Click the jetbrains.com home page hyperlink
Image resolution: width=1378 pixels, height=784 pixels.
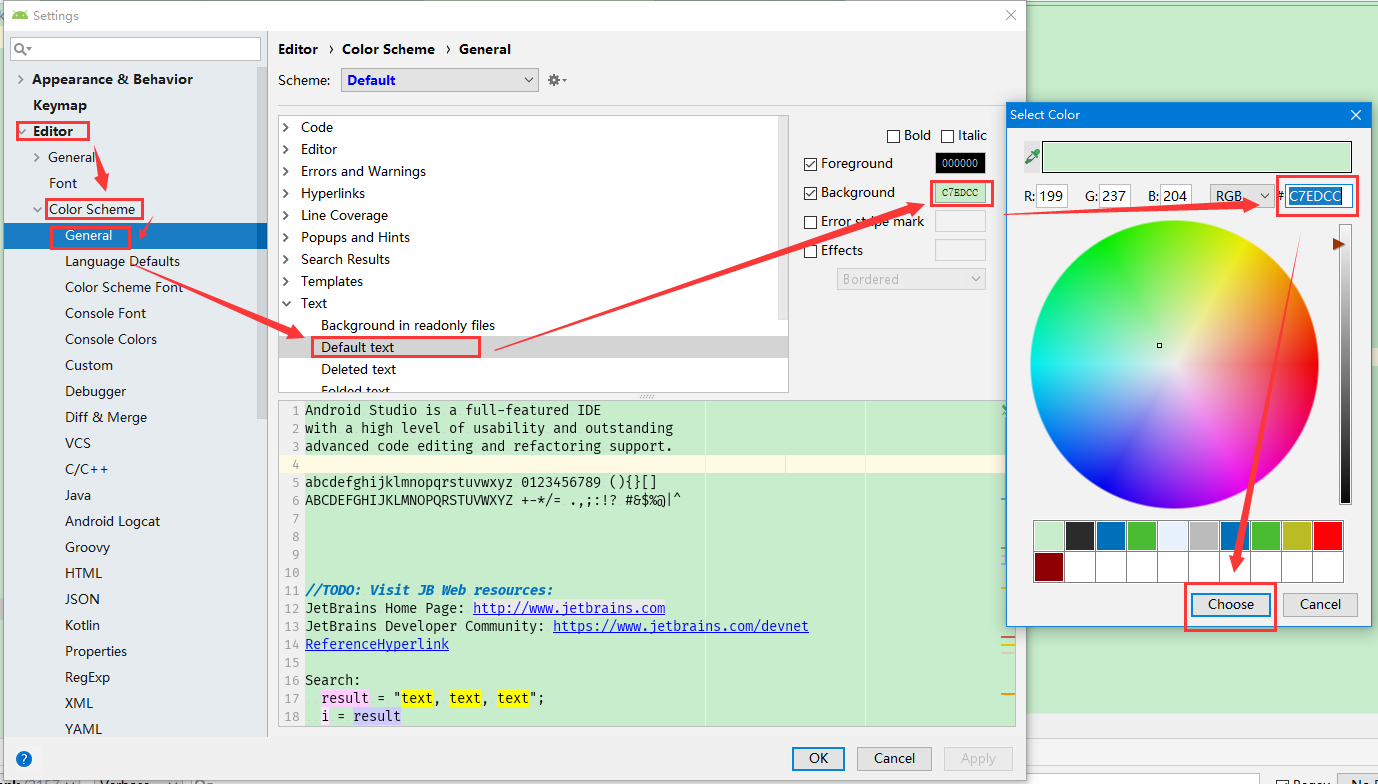point(569,608)
